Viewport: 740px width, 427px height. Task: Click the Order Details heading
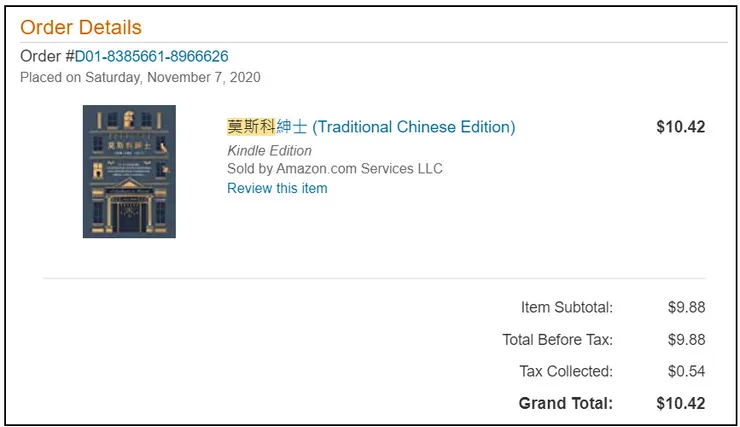(x=81, y=27)
